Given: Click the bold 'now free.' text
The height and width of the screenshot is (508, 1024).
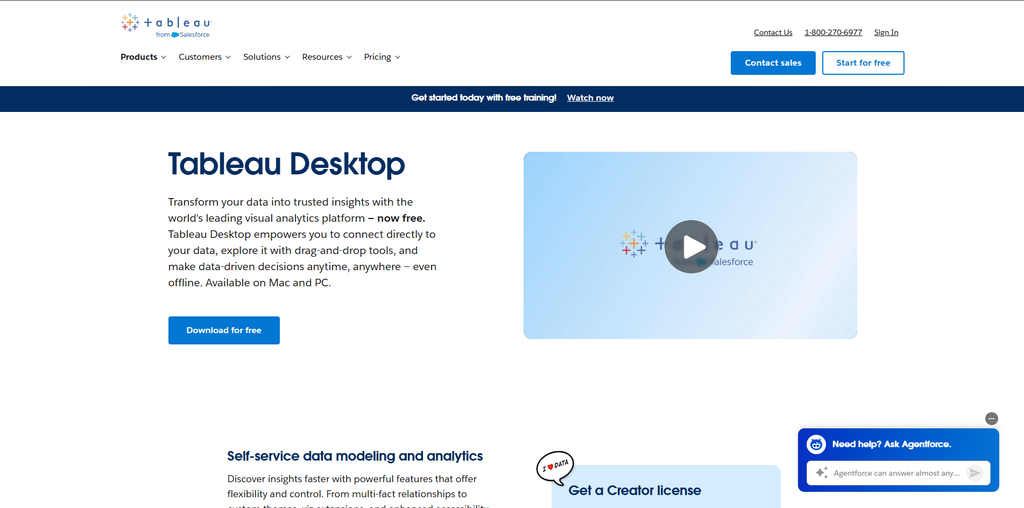Looking at the screenshot, I should click(401, 218).
